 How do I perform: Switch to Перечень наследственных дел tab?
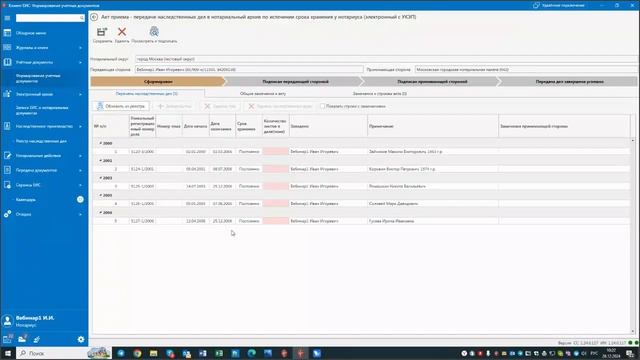[x=147, y=93]
